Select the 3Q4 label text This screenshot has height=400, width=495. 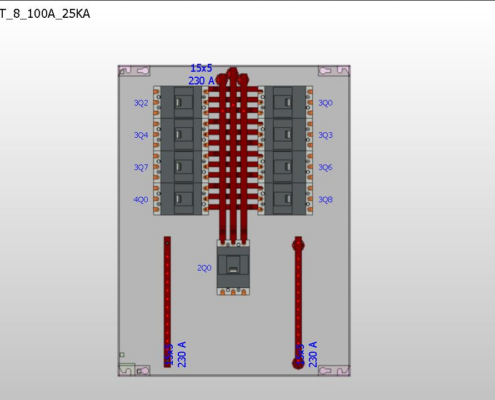click(141, 135)
